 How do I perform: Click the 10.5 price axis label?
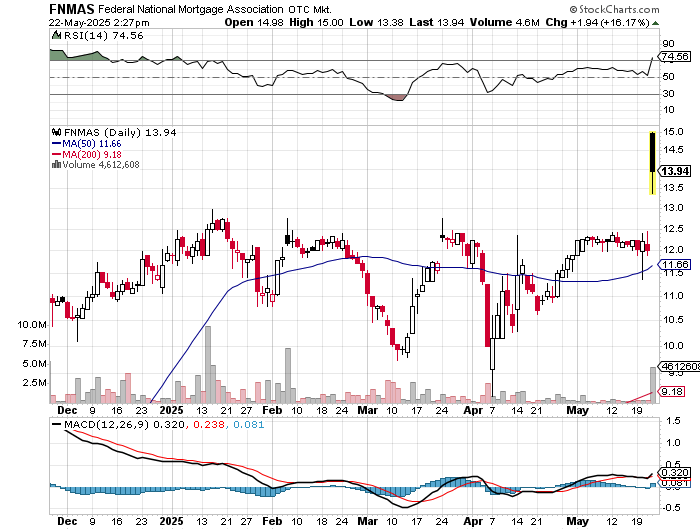pyautogui.click(x=673, y=320)
